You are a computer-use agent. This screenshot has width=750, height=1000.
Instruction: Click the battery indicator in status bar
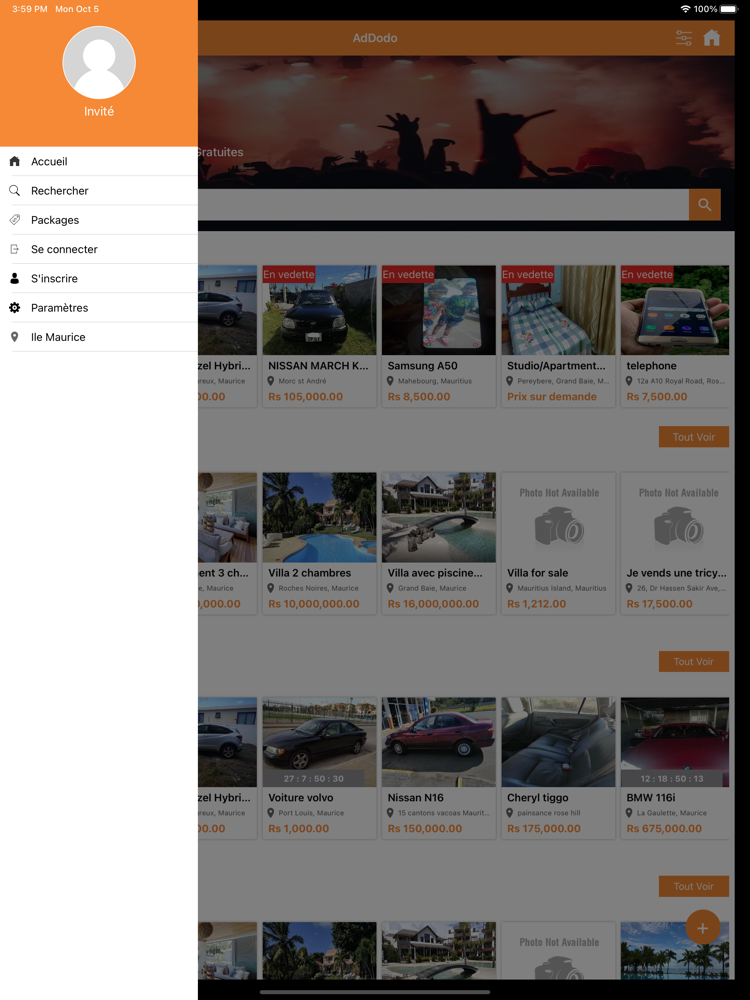click(x=730, y=9)
